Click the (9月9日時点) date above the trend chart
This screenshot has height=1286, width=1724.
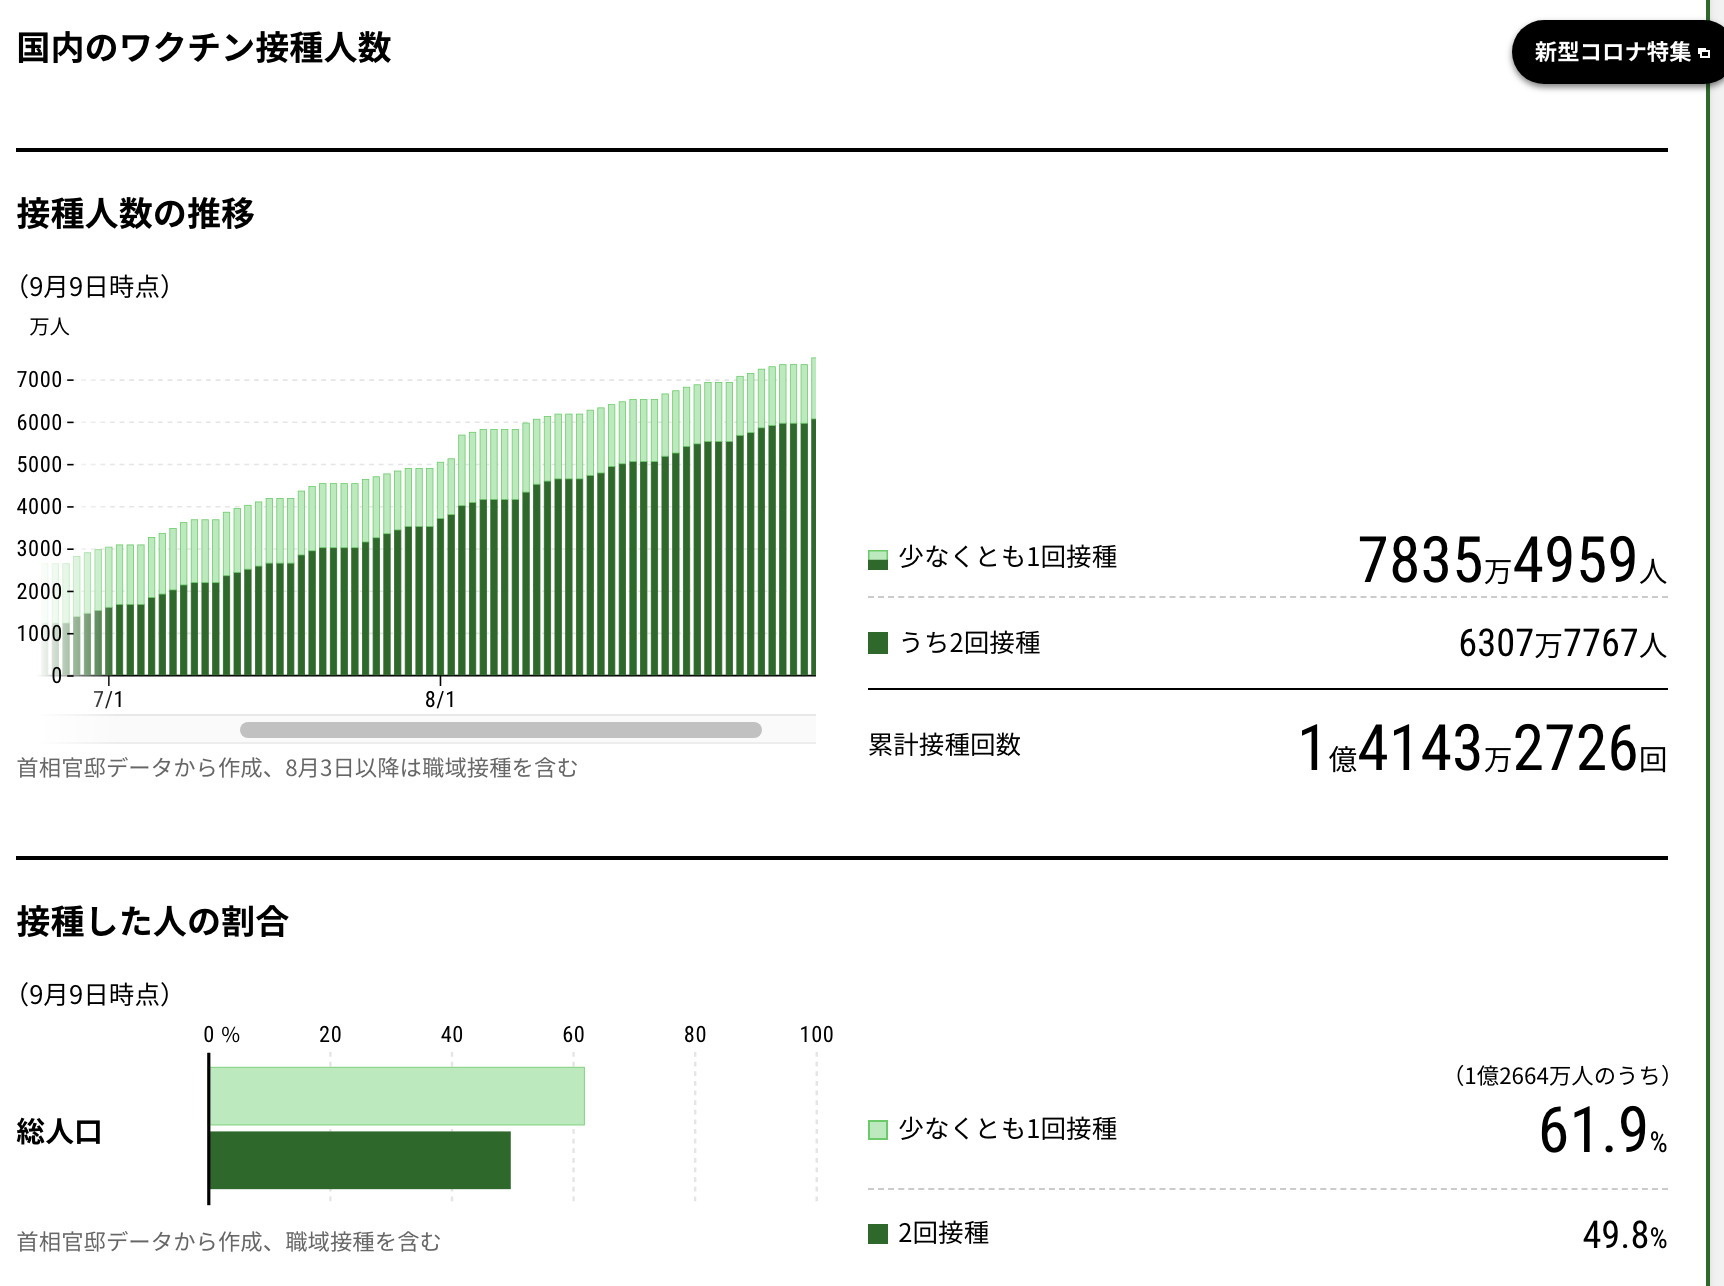[x=94, y=287]
